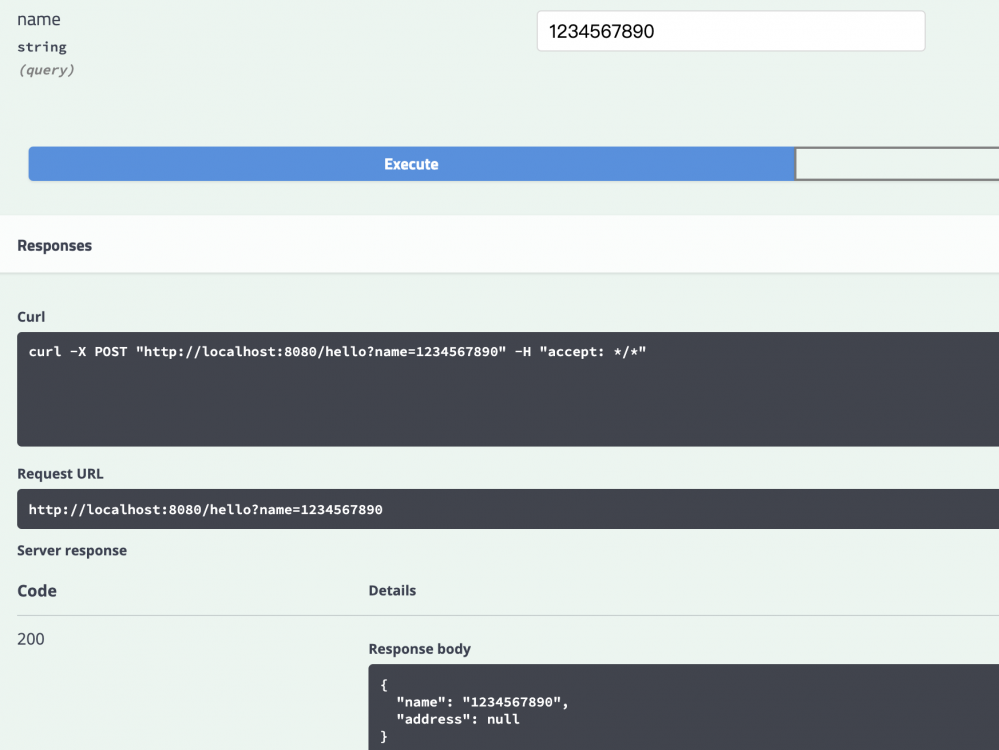Click the name parameter input field
Viewport: 999px width, 750px height.
[730, 31]
